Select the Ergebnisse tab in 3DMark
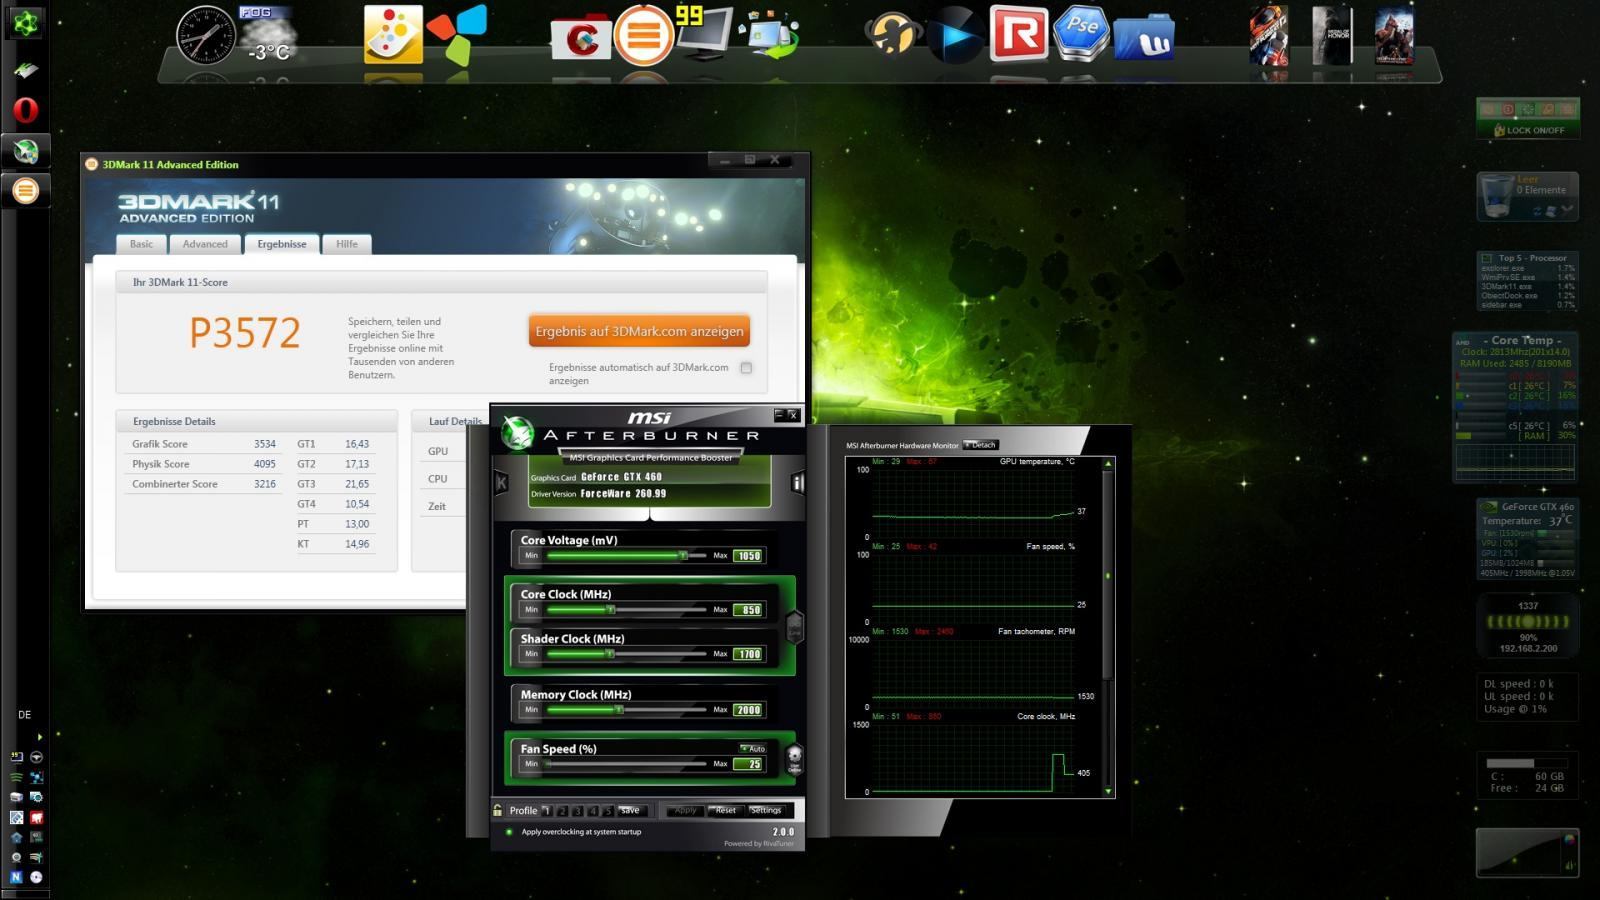This screenshot has height=900, width=1600. click(282, 244)
